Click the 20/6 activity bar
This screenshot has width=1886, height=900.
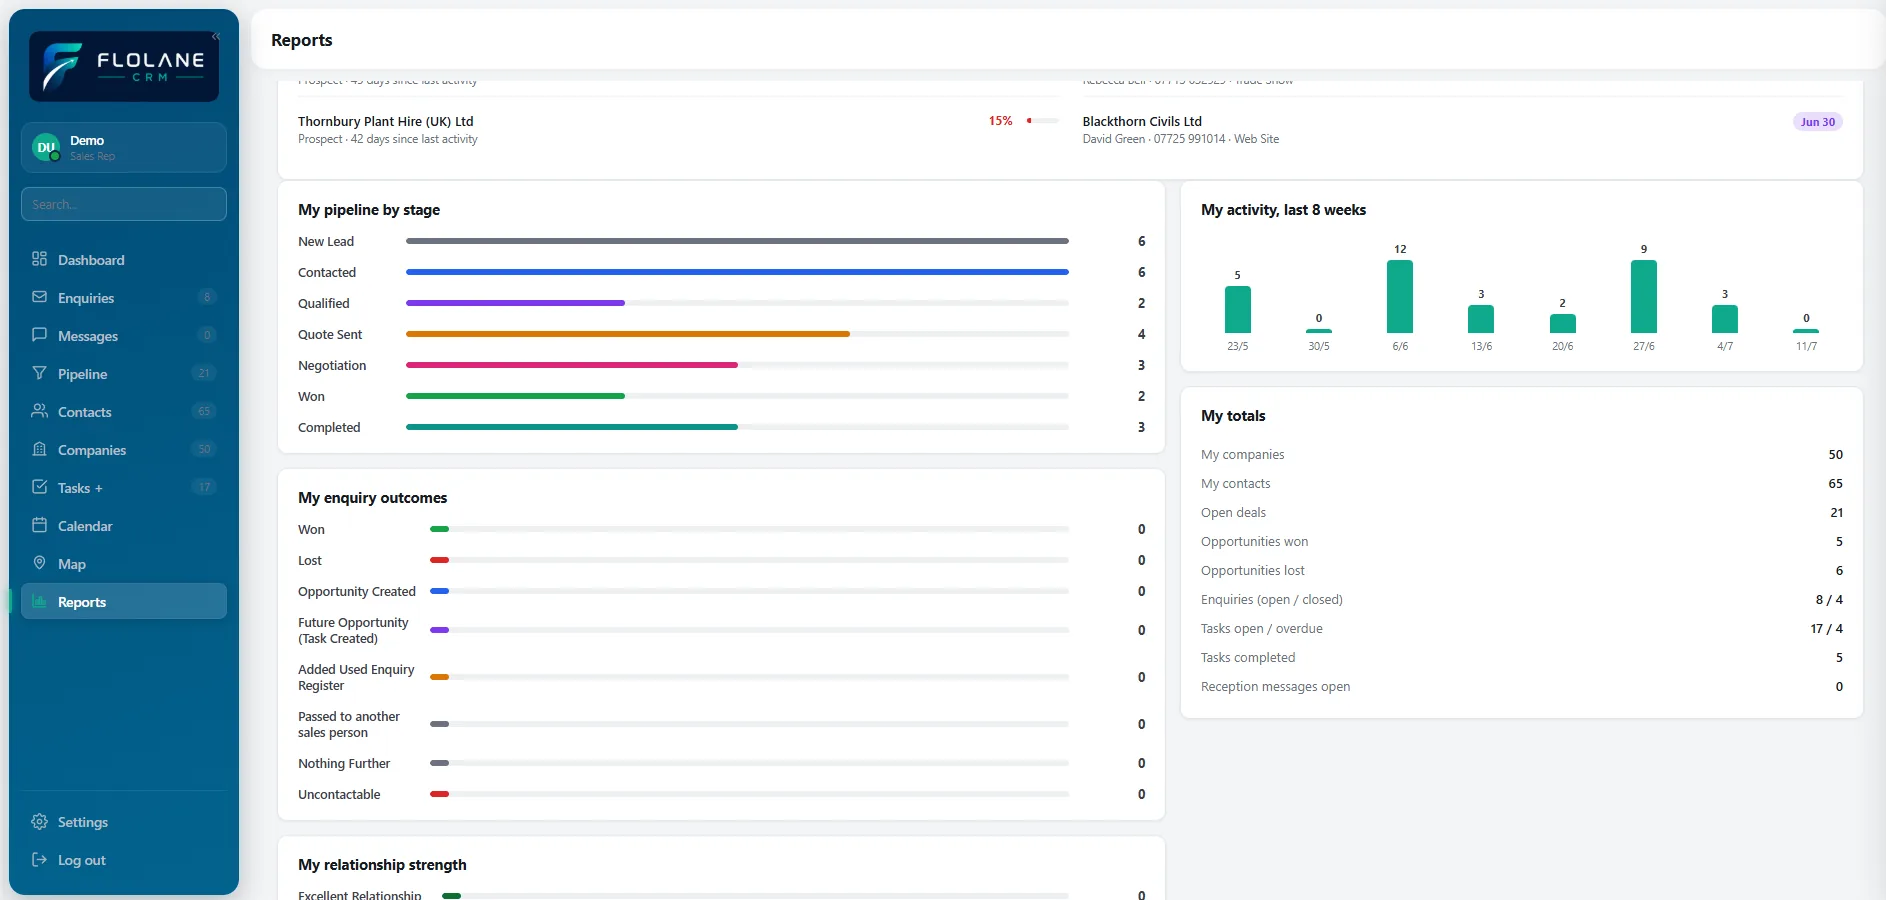tap(1563, 323)
